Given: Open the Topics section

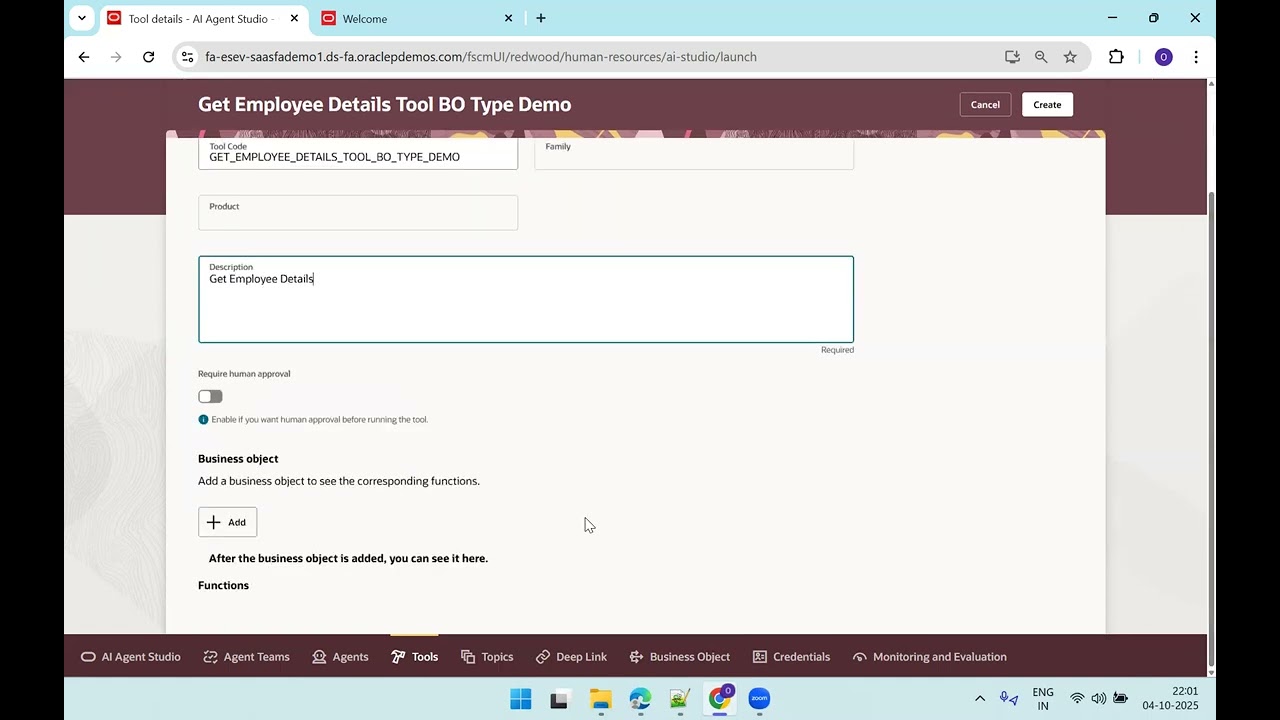Looking at the screenshot, I should pyautogui.click(x=487, y=657).
